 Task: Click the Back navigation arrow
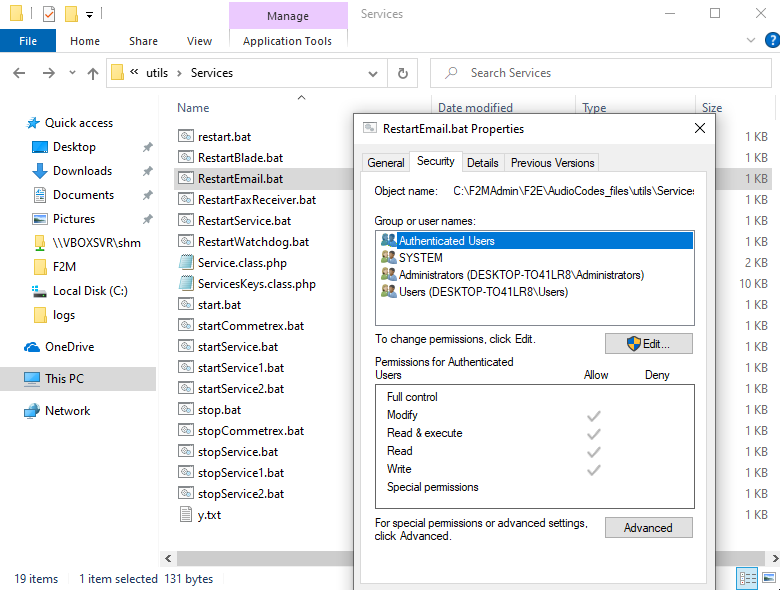tap(20, 73)
